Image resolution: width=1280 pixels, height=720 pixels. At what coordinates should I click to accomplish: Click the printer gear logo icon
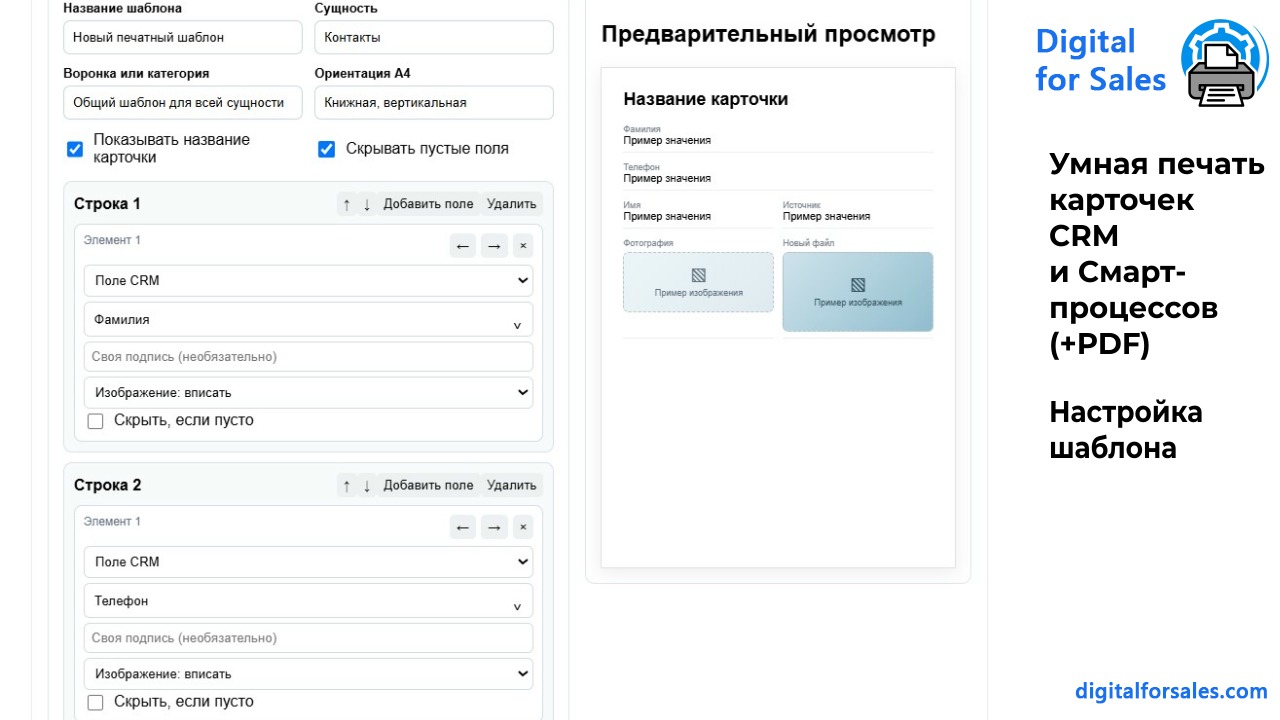point(1224,62)
